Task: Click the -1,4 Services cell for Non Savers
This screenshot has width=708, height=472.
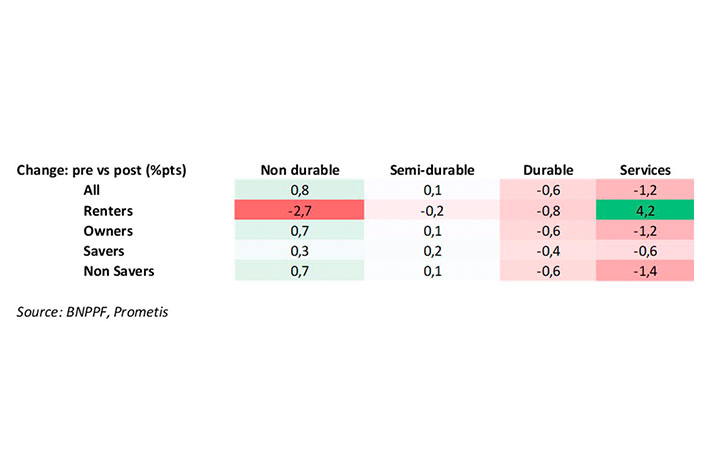Action: click(644, 271)
